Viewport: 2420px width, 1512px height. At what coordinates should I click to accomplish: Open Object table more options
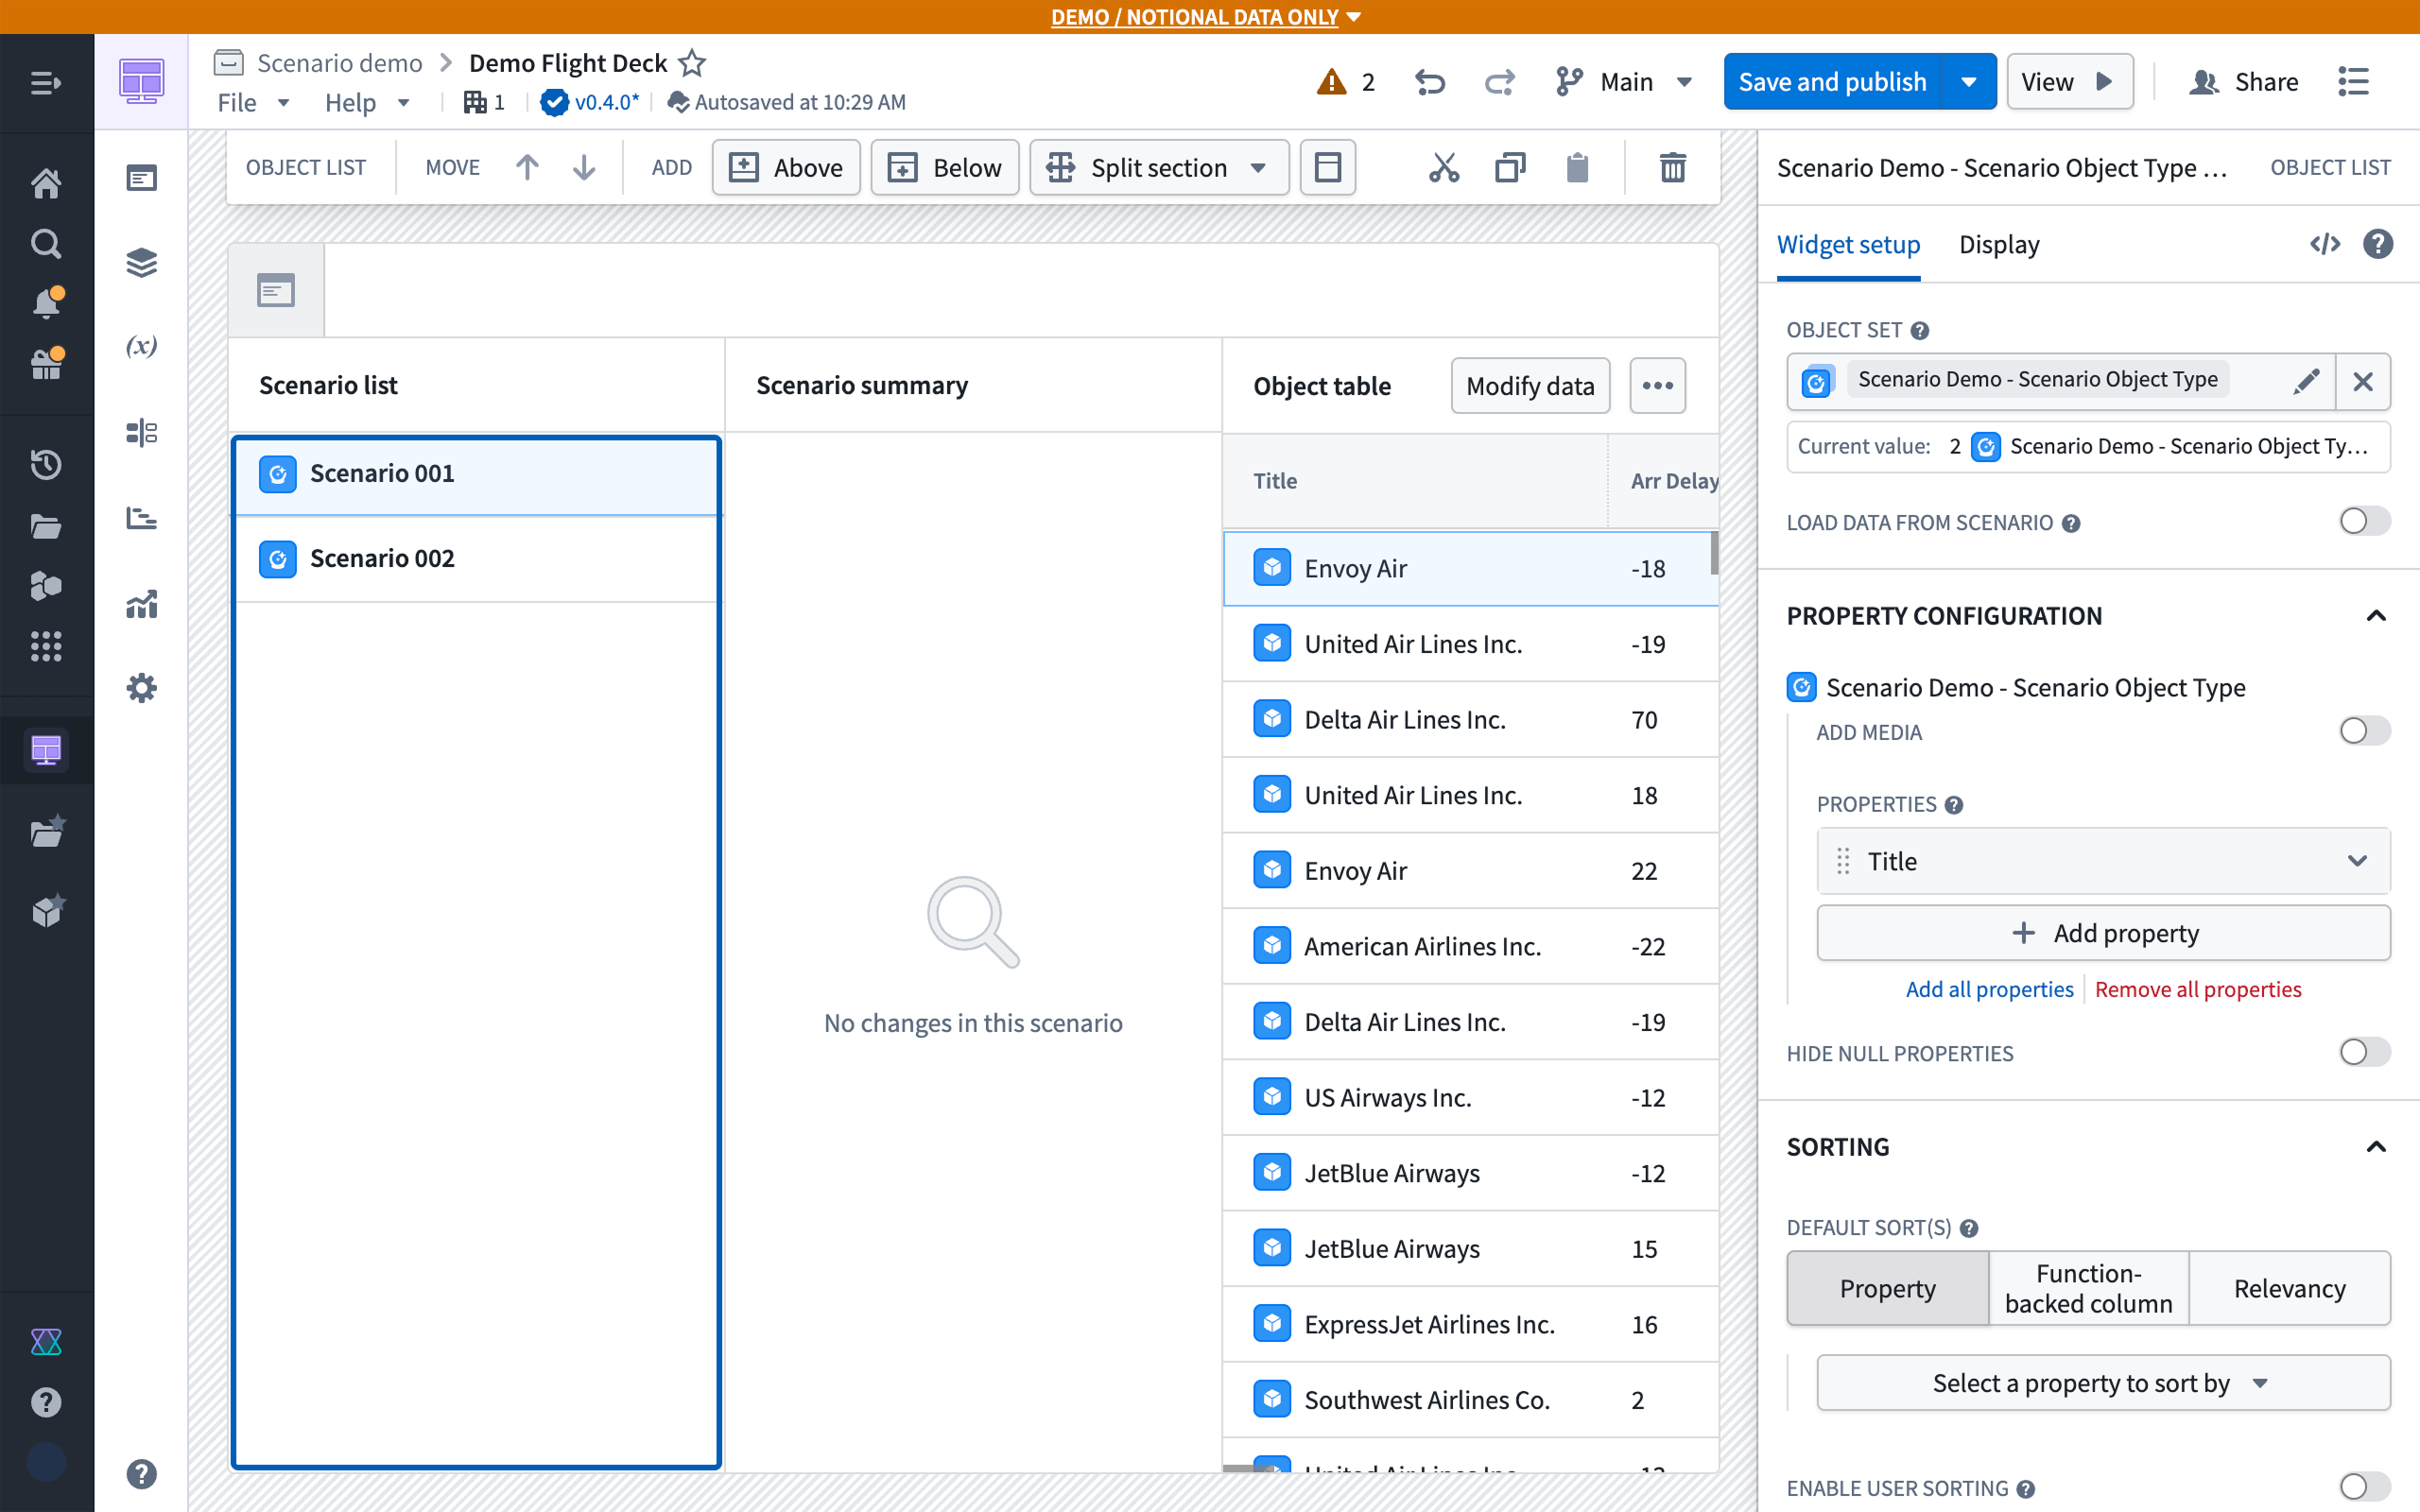[1657, 386]
